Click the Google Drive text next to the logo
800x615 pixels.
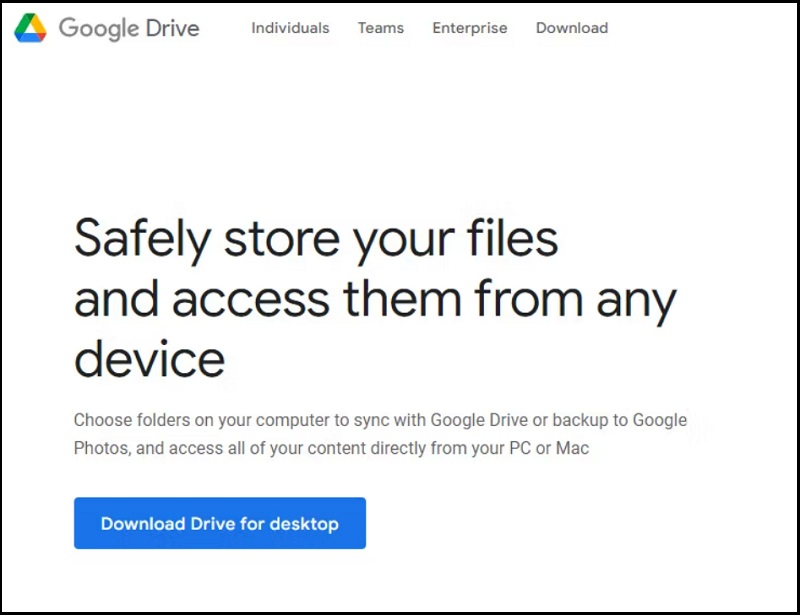click(x=129, y=29)
